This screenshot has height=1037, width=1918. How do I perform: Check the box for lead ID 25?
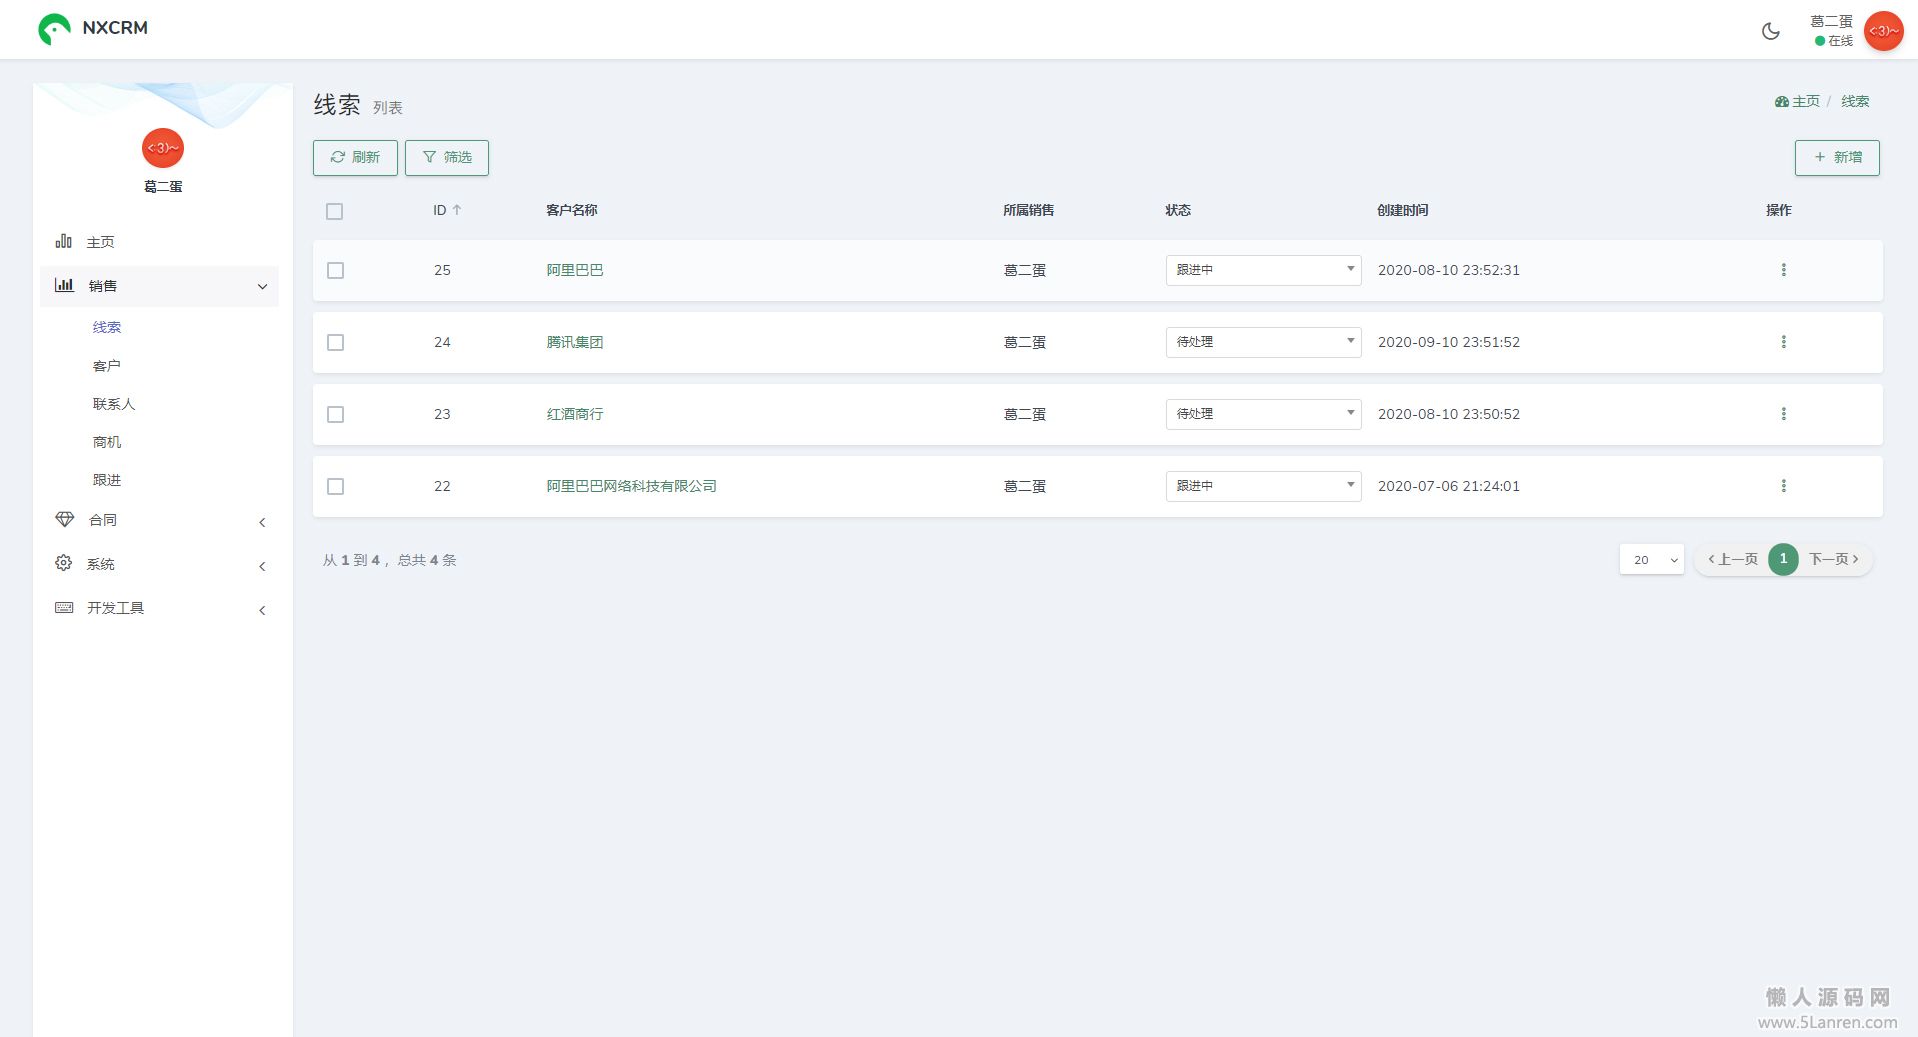pyautogui.click(x=336, y=271)
